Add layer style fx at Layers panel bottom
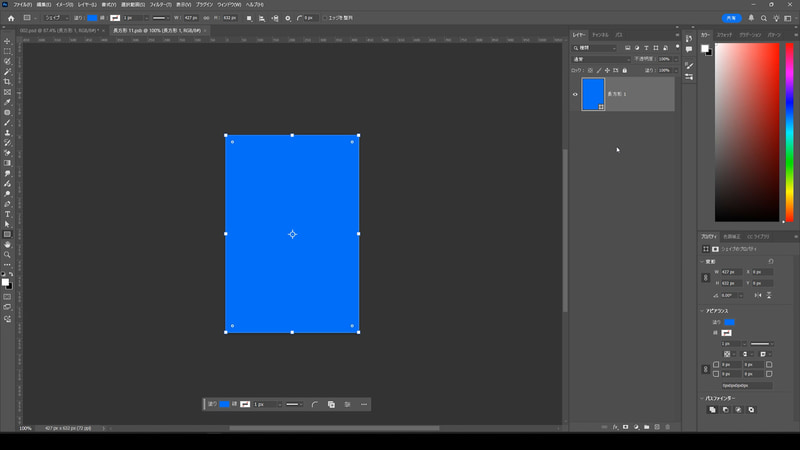Image resolution: width=800 pixels, height=450 pixels. [615, 427]
